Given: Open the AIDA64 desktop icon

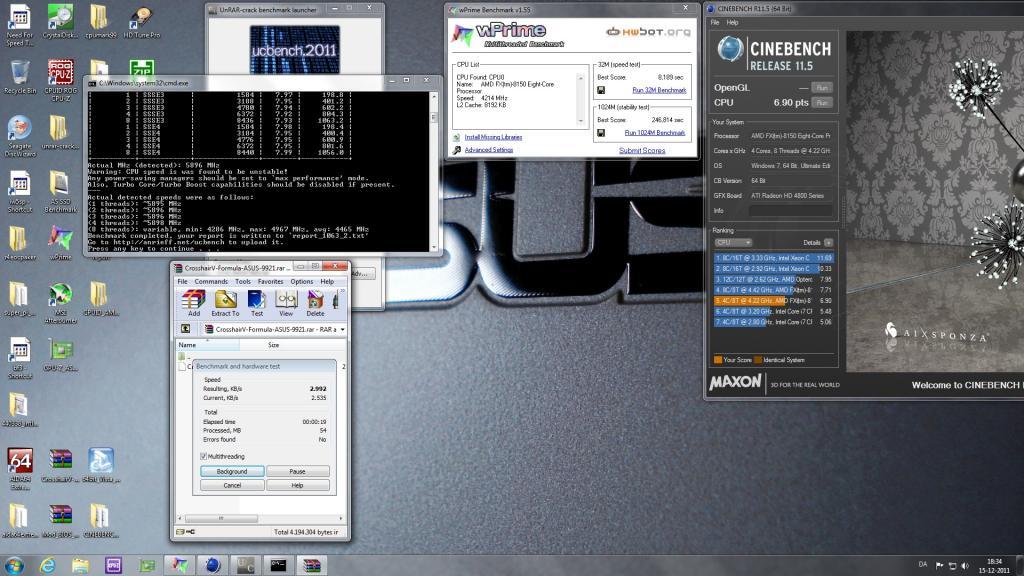Looking at the screenshot, I should pos(20,469).
